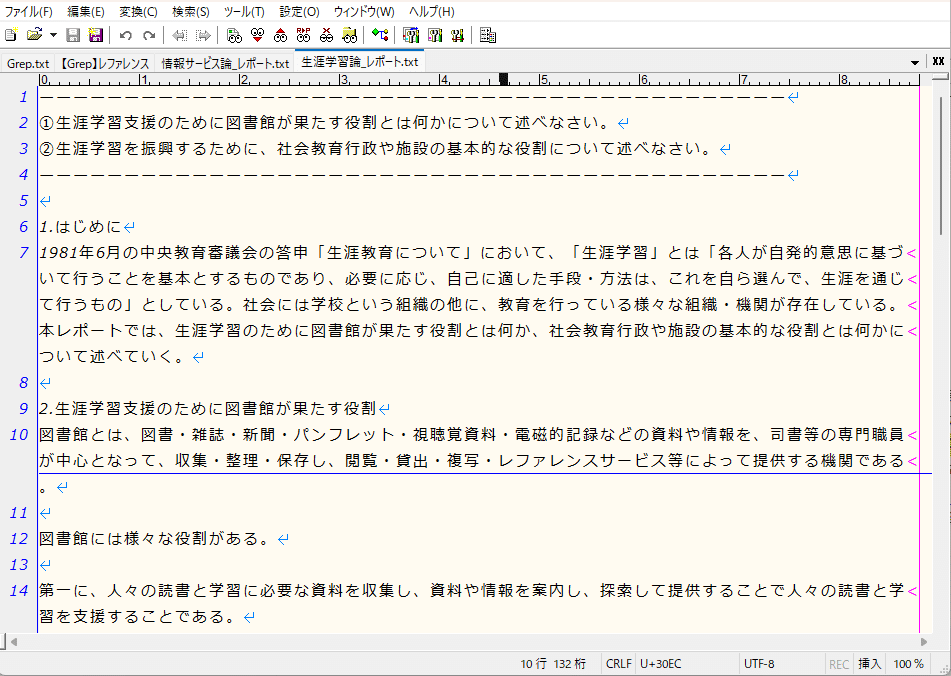Undo the last edit with the undo arrow

125,35
